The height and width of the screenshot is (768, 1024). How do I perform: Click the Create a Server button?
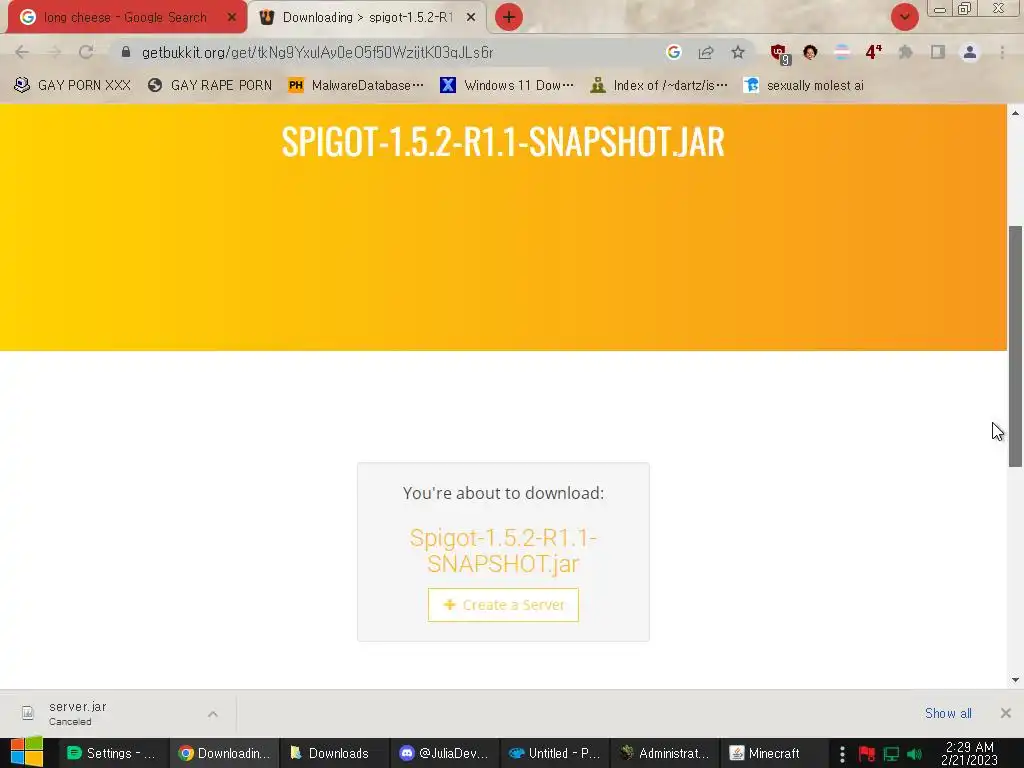(x=504, y=605)
